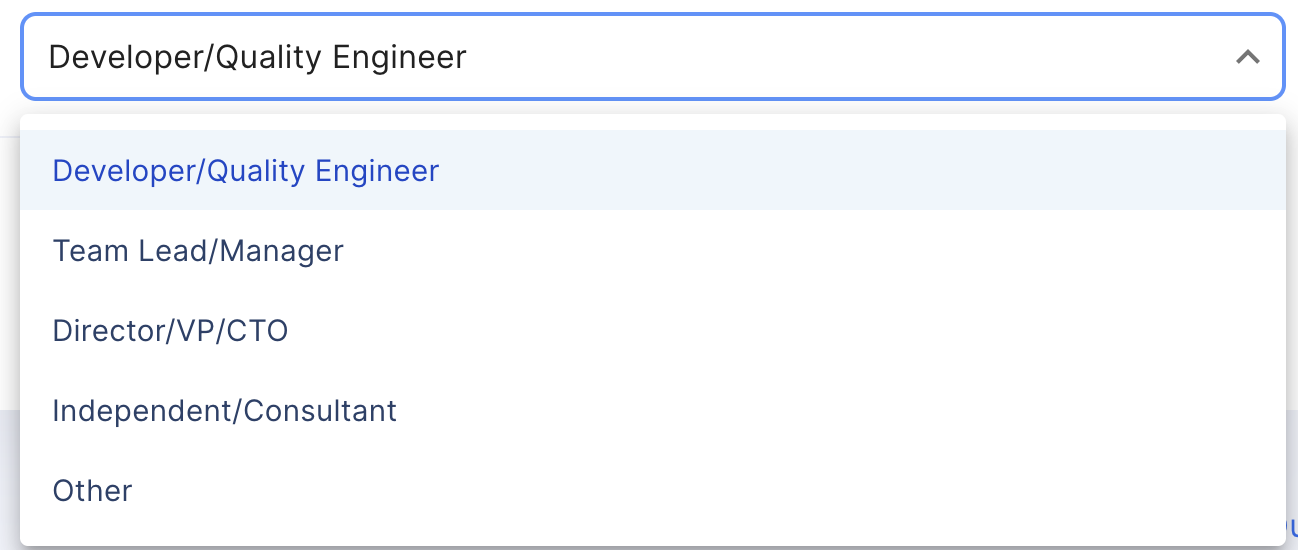
Task: Click the Developer/Quality Engineer text in the field
Action: (x=257, y=57)
